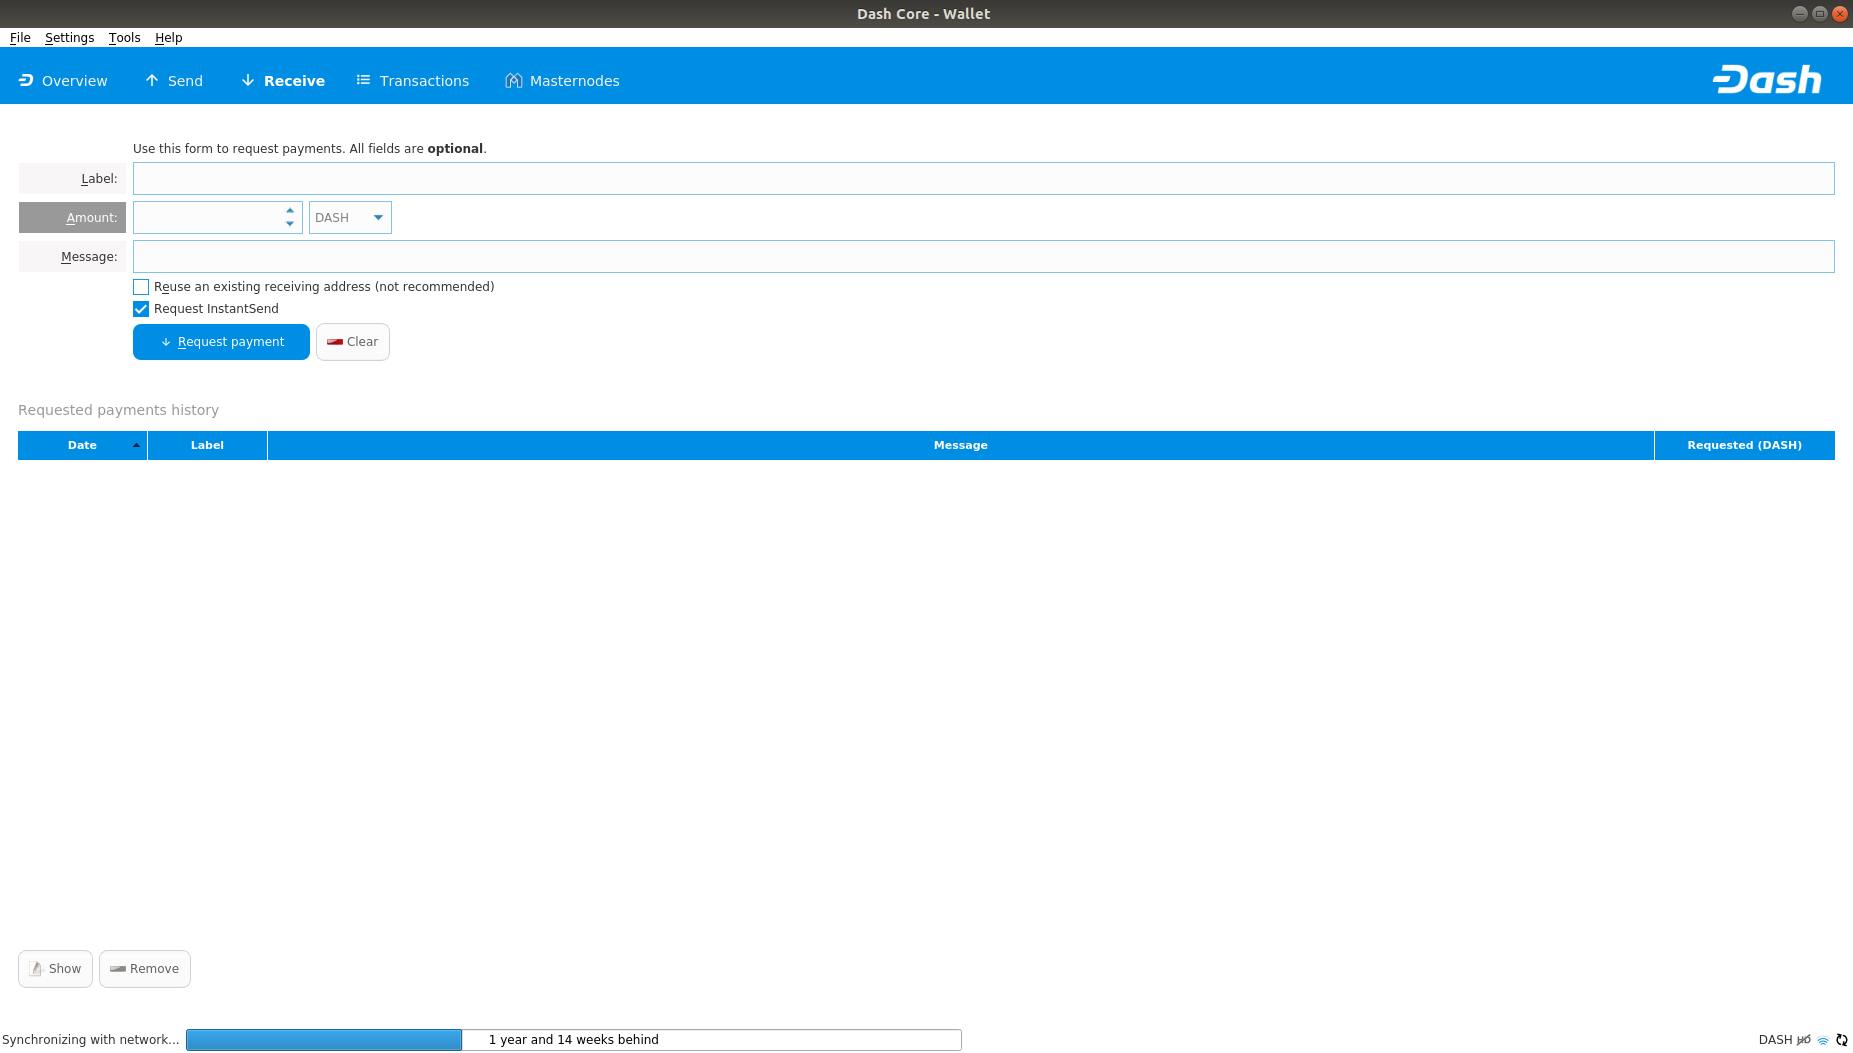Maximize the Dash Core window

pyautogui.click(x=1820, y=14)
